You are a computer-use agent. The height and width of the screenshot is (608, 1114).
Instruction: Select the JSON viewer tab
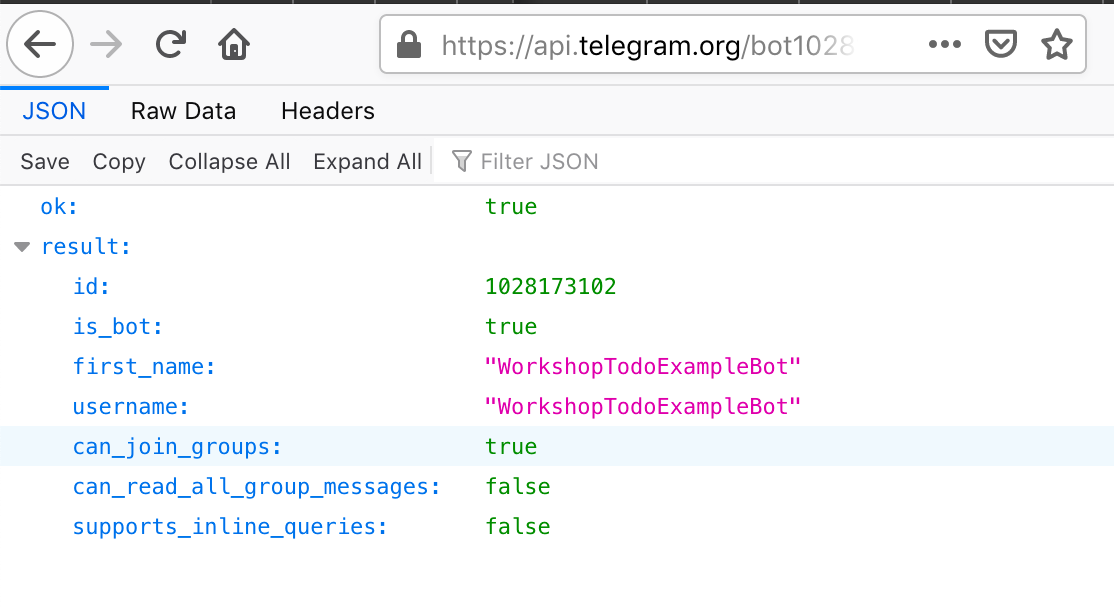point(54,111)
